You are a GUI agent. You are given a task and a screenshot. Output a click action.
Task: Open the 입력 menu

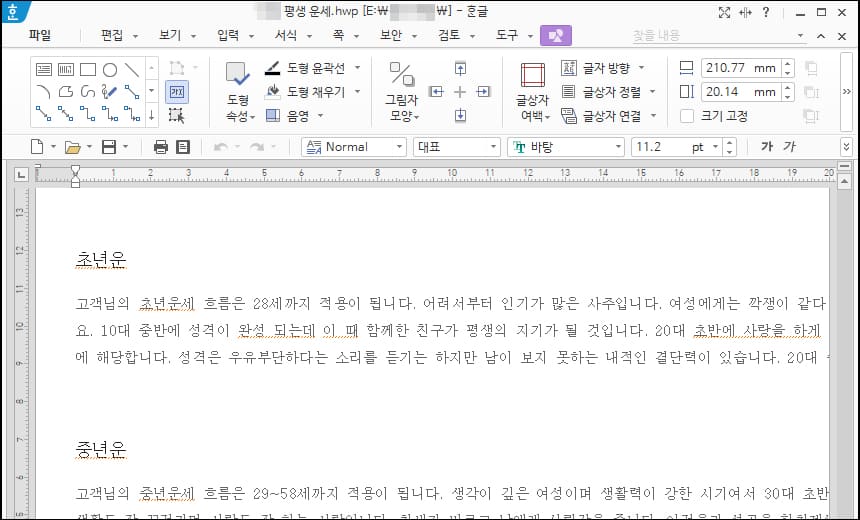pos(229,36)
